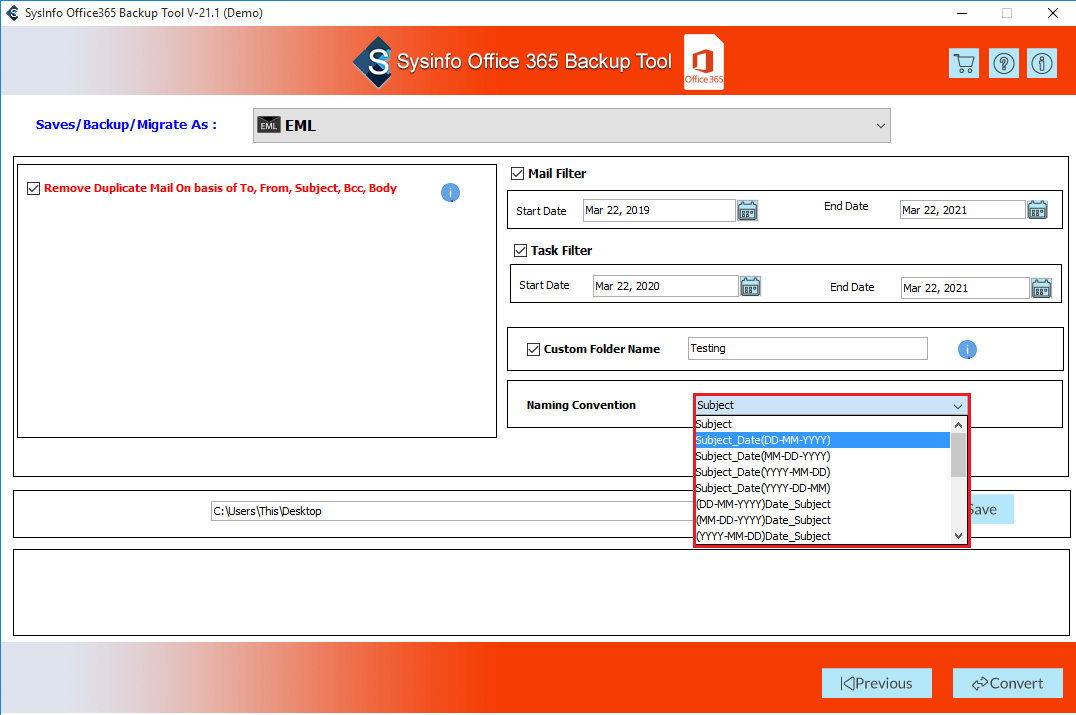Uncheck the Remove Duplicate Mail checkbox

tap(34, 188)
